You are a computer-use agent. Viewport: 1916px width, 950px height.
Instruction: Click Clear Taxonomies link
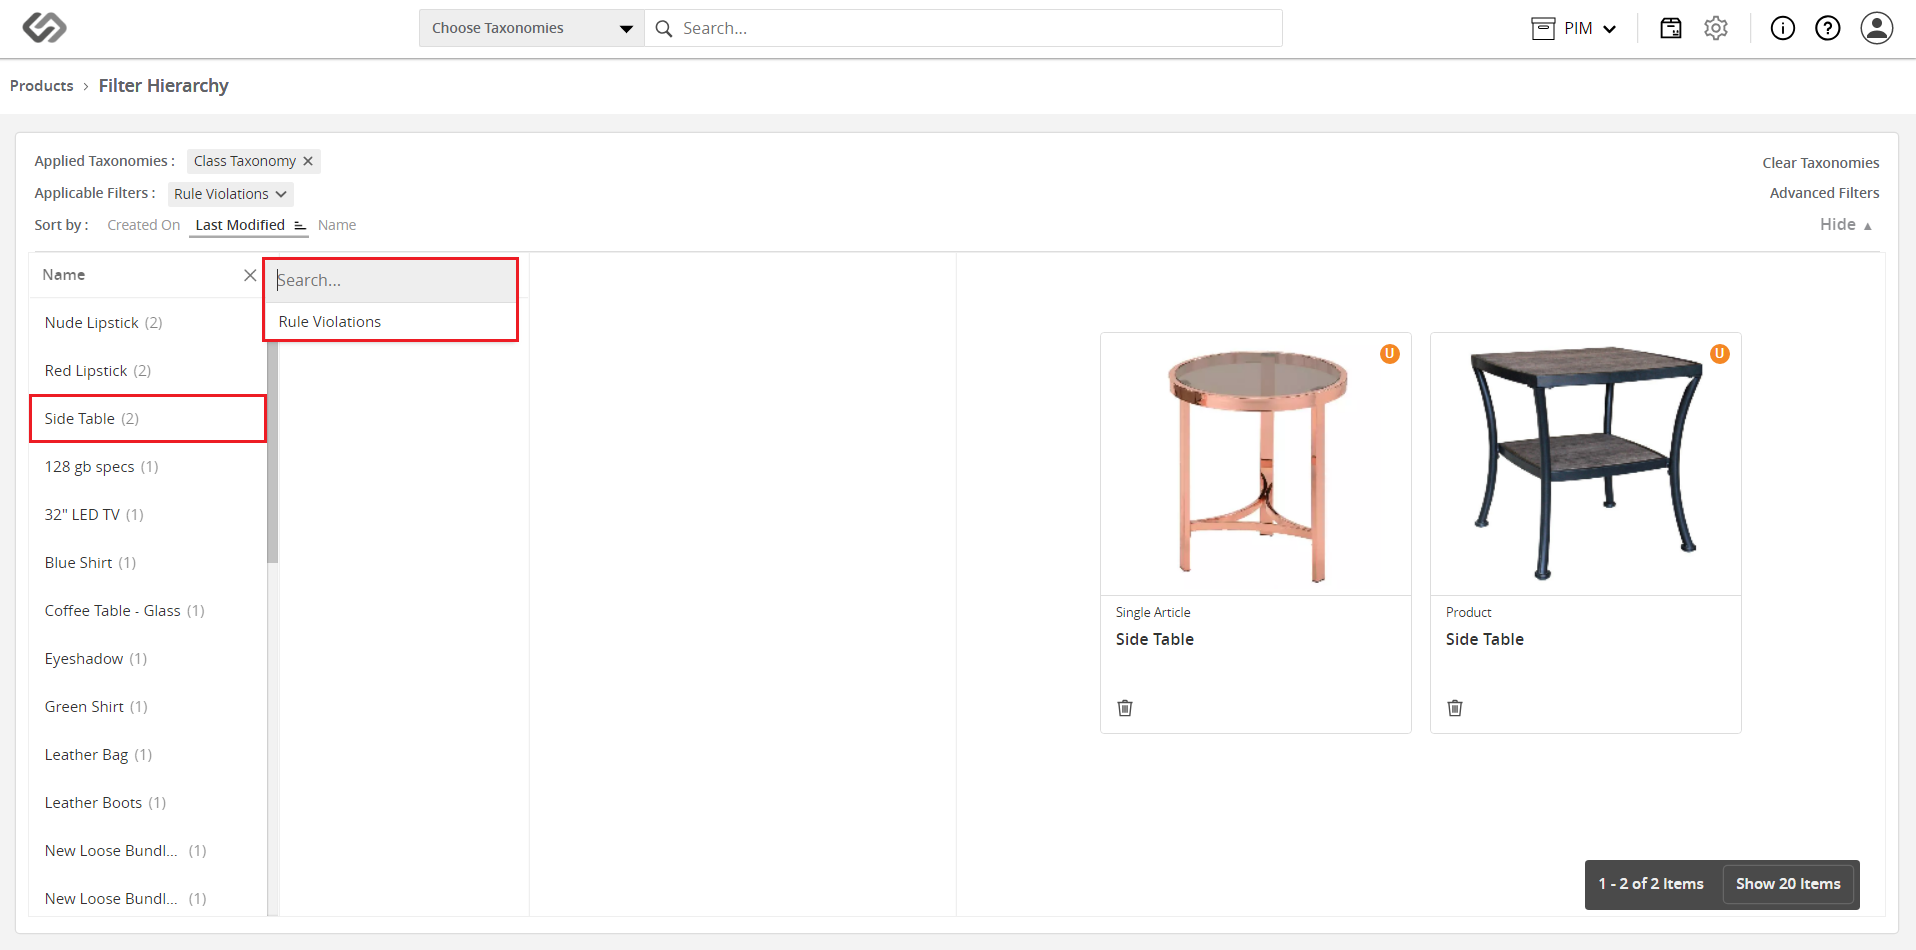[x=1820, y=163]
